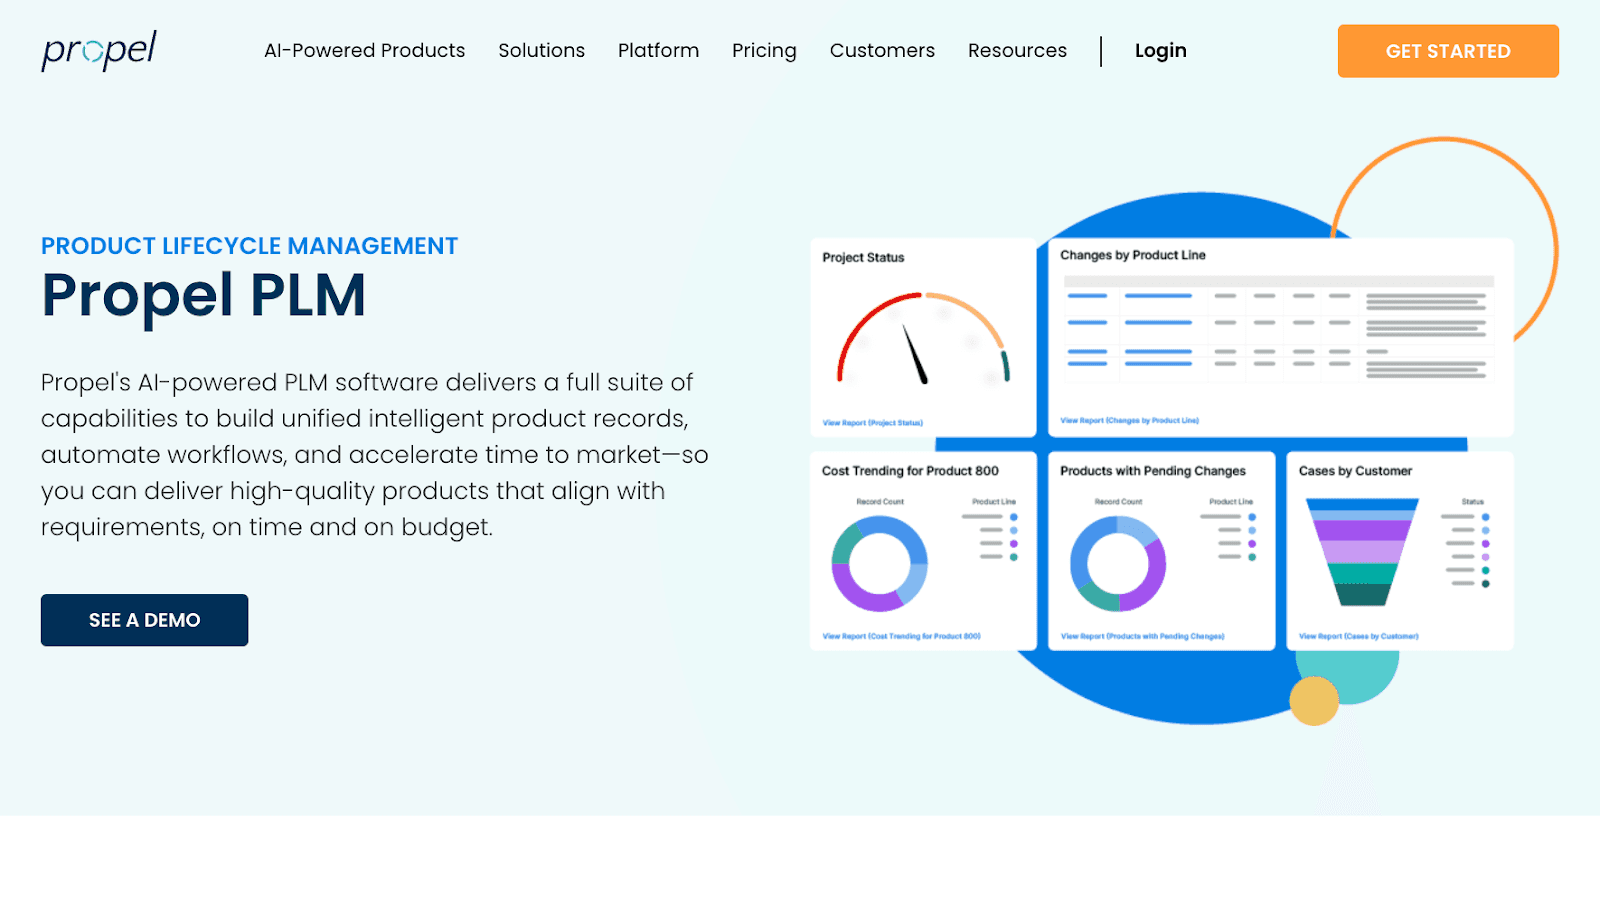Open View Report (Products with Pending Changes)
Viewport: 1600px width, 897px height.
click(x=1142, y=636)
